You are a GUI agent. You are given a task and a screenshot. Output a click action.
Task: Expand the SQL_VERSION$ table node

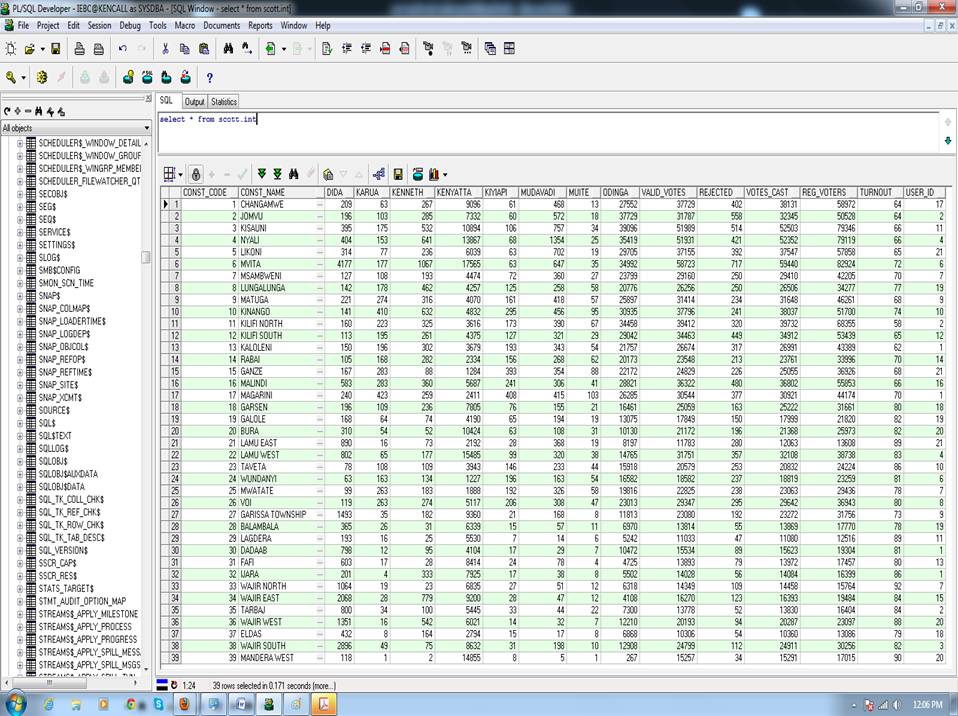[x=19, y=550]
